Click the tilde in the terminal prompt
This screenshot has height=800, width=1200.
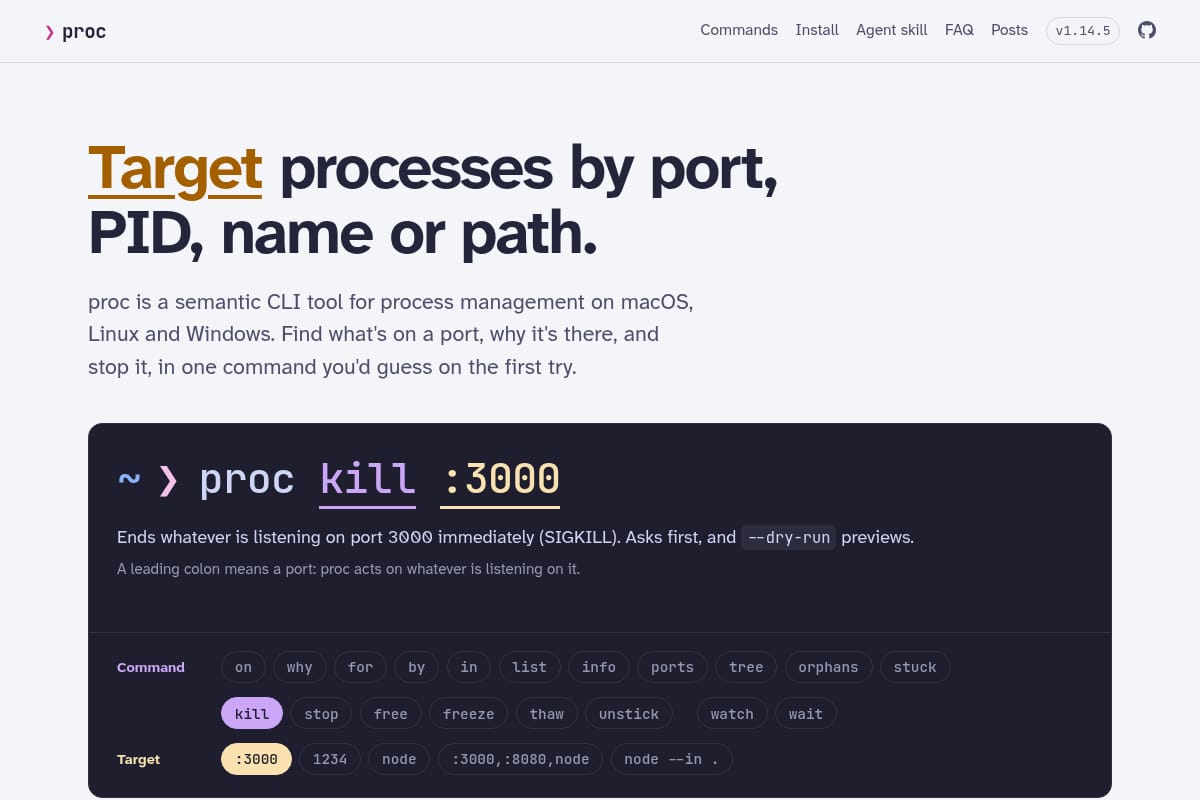tap(129, 479)
